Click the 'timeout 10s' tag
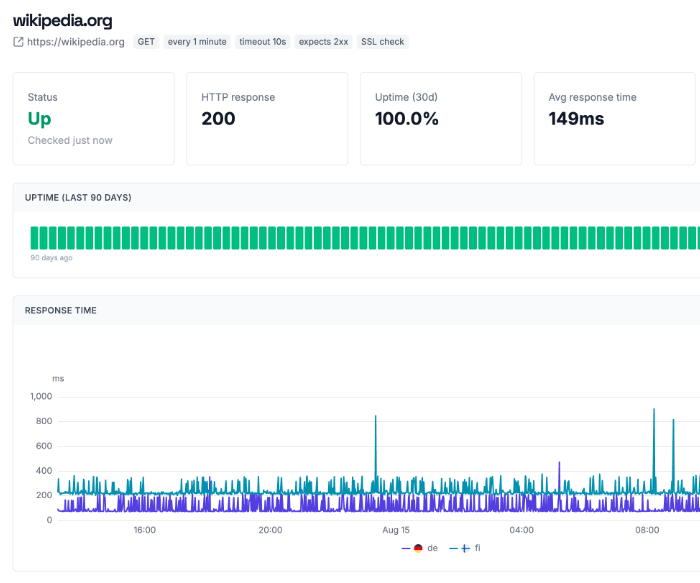The width and height of the screenshot is (700, 583). coord(262,42)
